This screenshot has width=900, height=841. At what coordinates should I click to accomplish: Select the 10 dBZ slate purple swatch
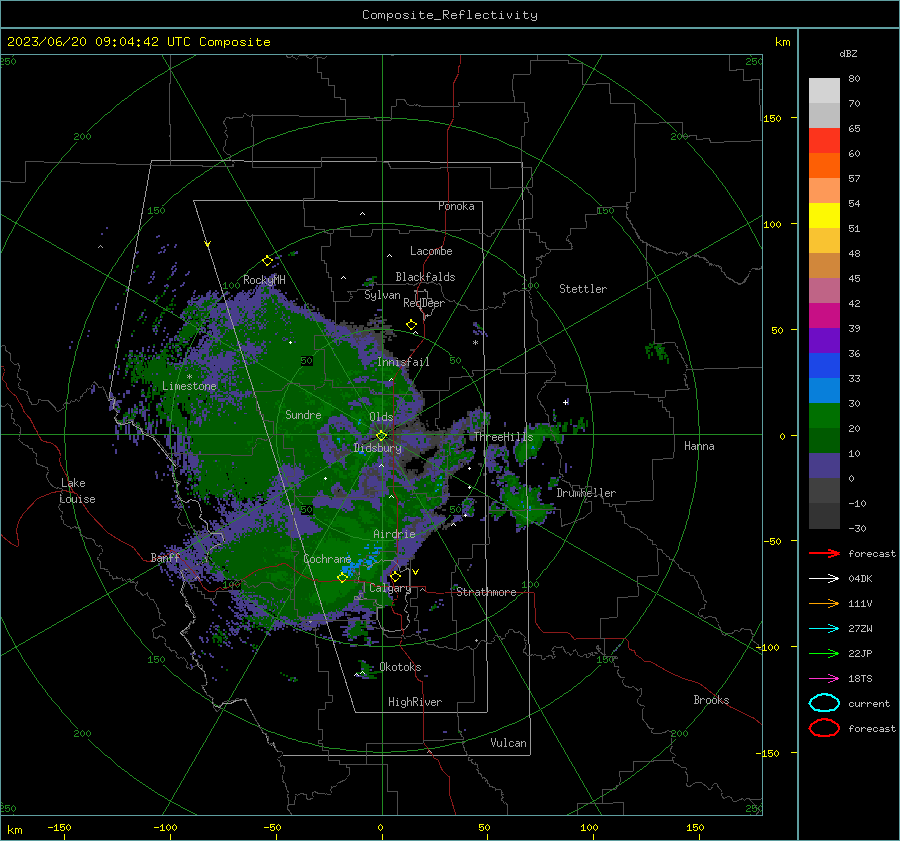click(x=824, y=466)
